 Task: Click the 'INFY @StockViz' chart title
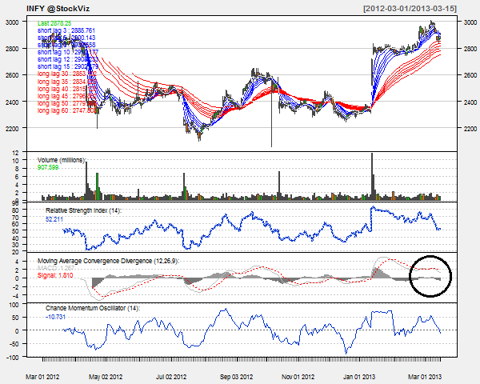click(x=58, y=9)
